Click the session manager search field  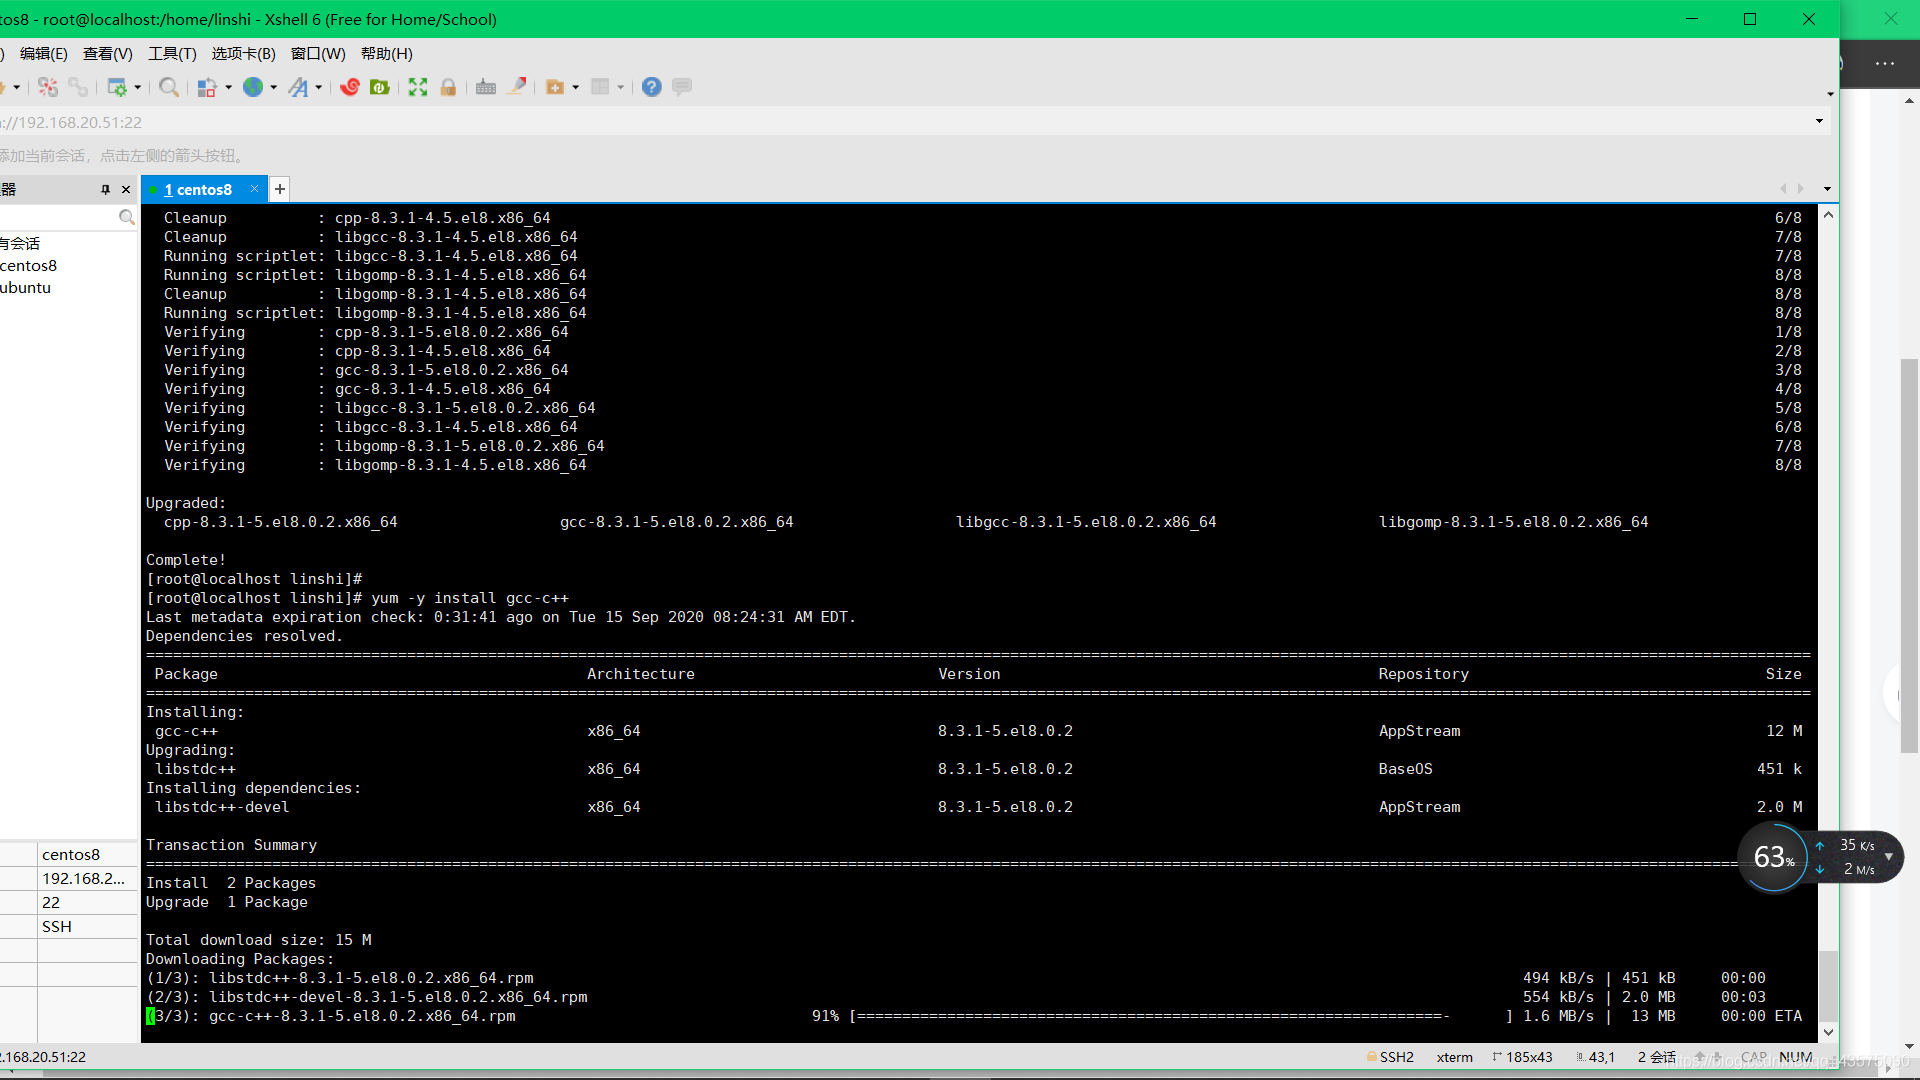coord(58,217)
